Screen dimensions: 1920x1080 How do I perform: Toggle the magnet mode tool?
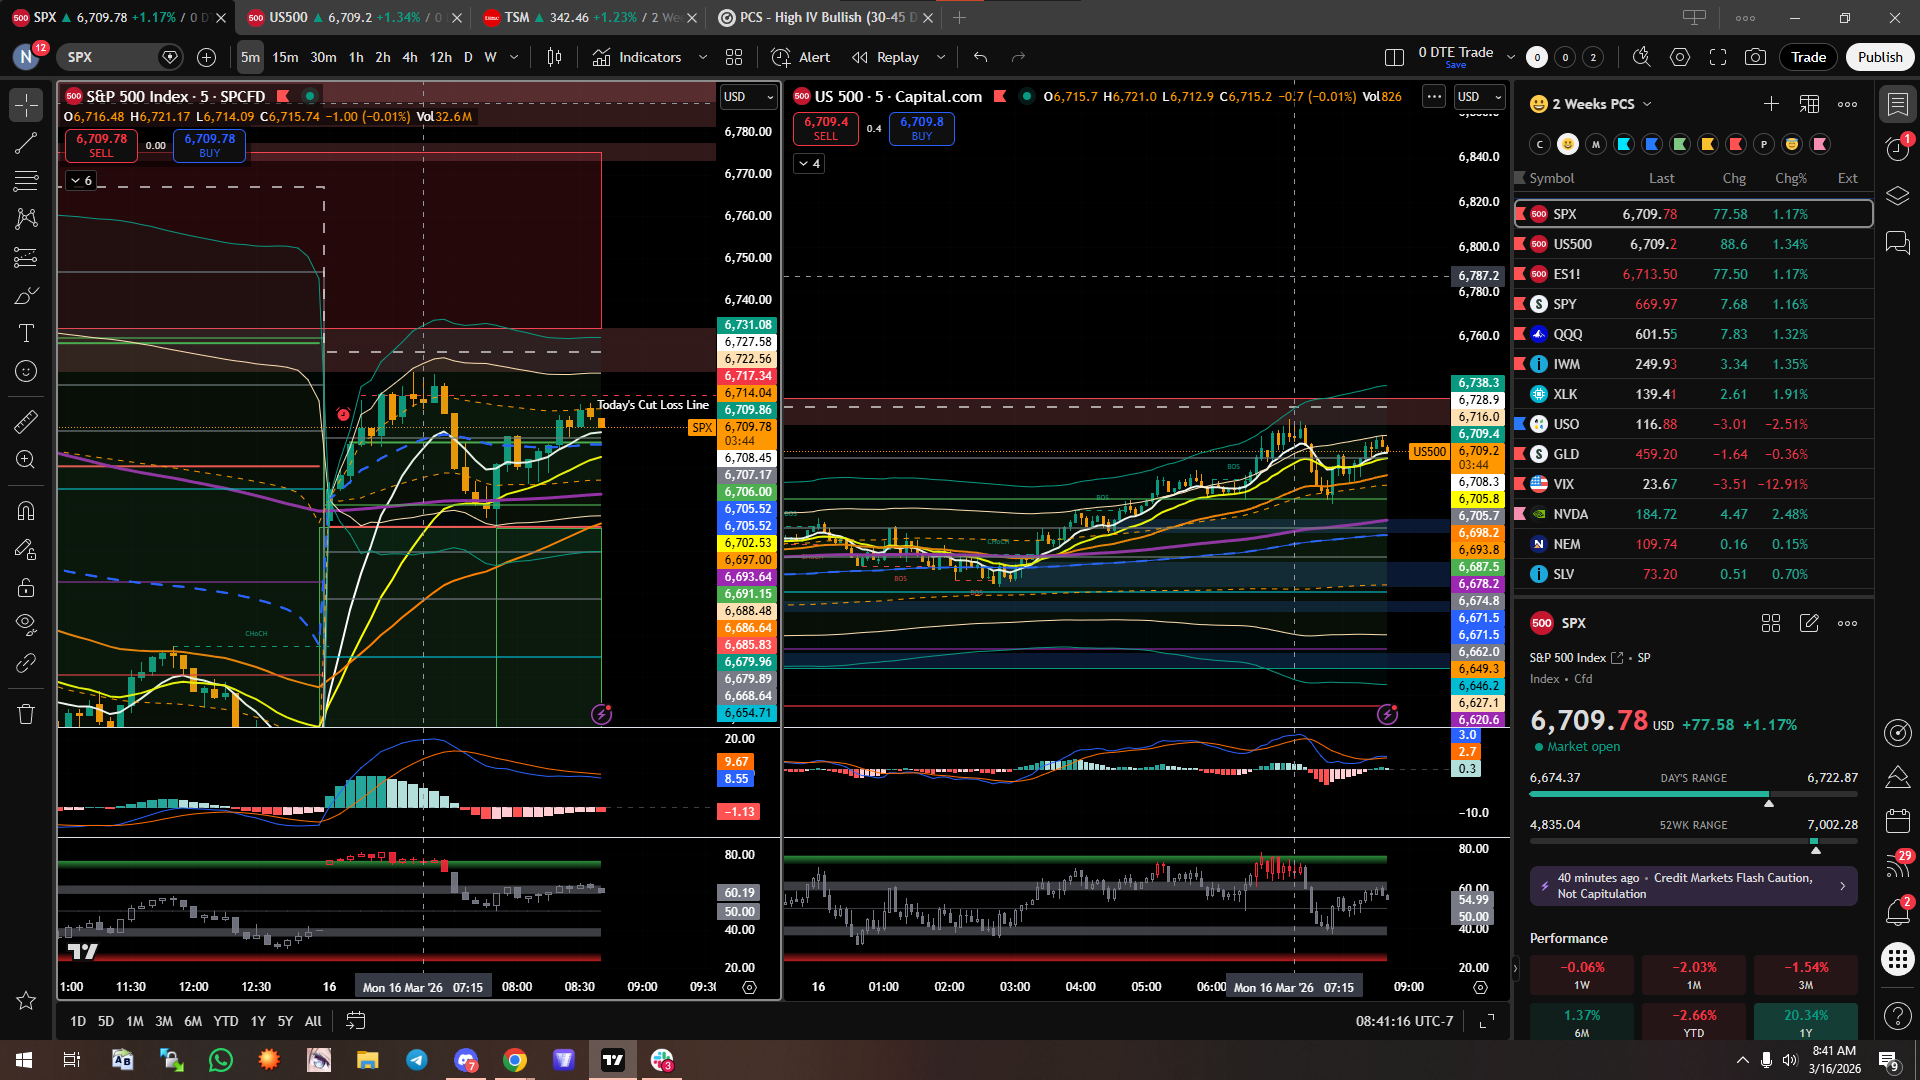26,511
